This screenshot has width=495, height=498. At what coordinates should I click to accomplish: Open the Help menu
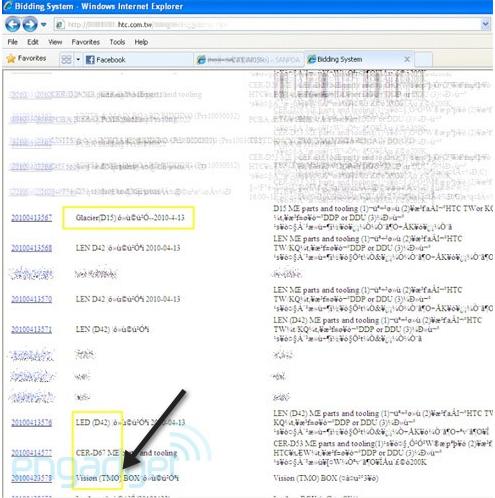click(x=141, y=42)
